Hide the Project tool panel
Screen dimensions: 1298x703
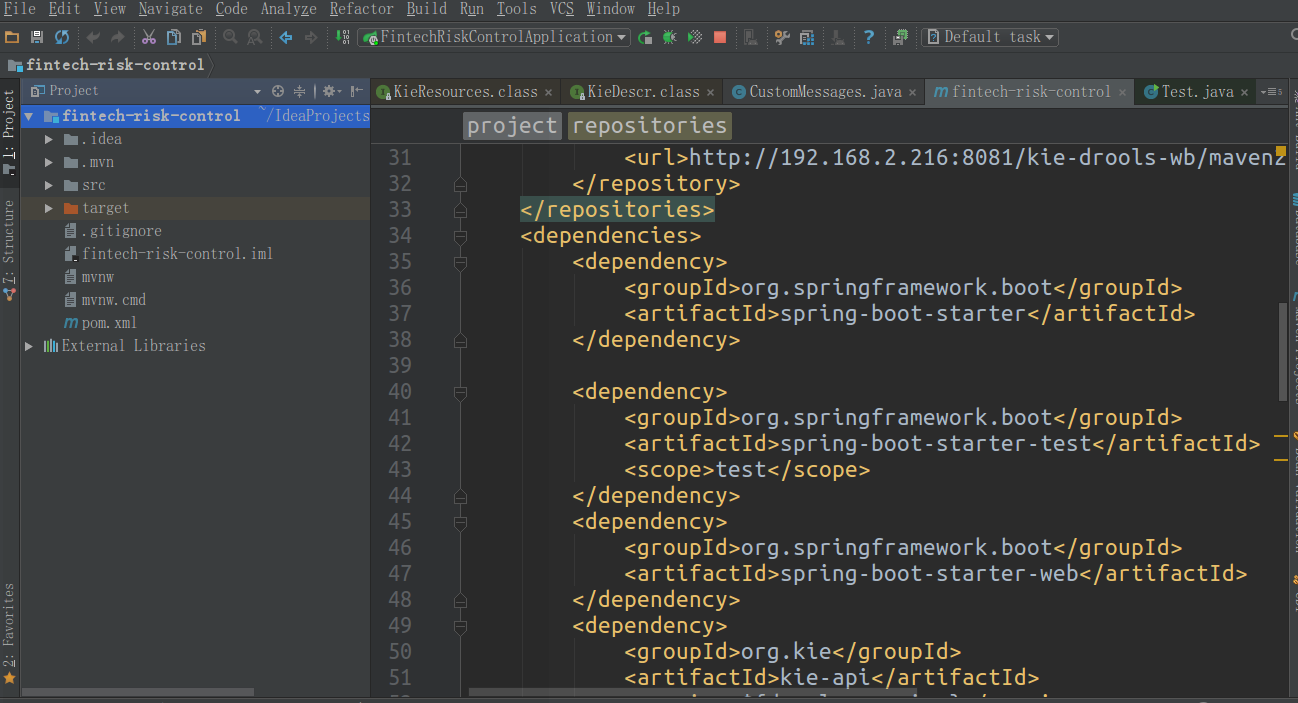point(357,91)
